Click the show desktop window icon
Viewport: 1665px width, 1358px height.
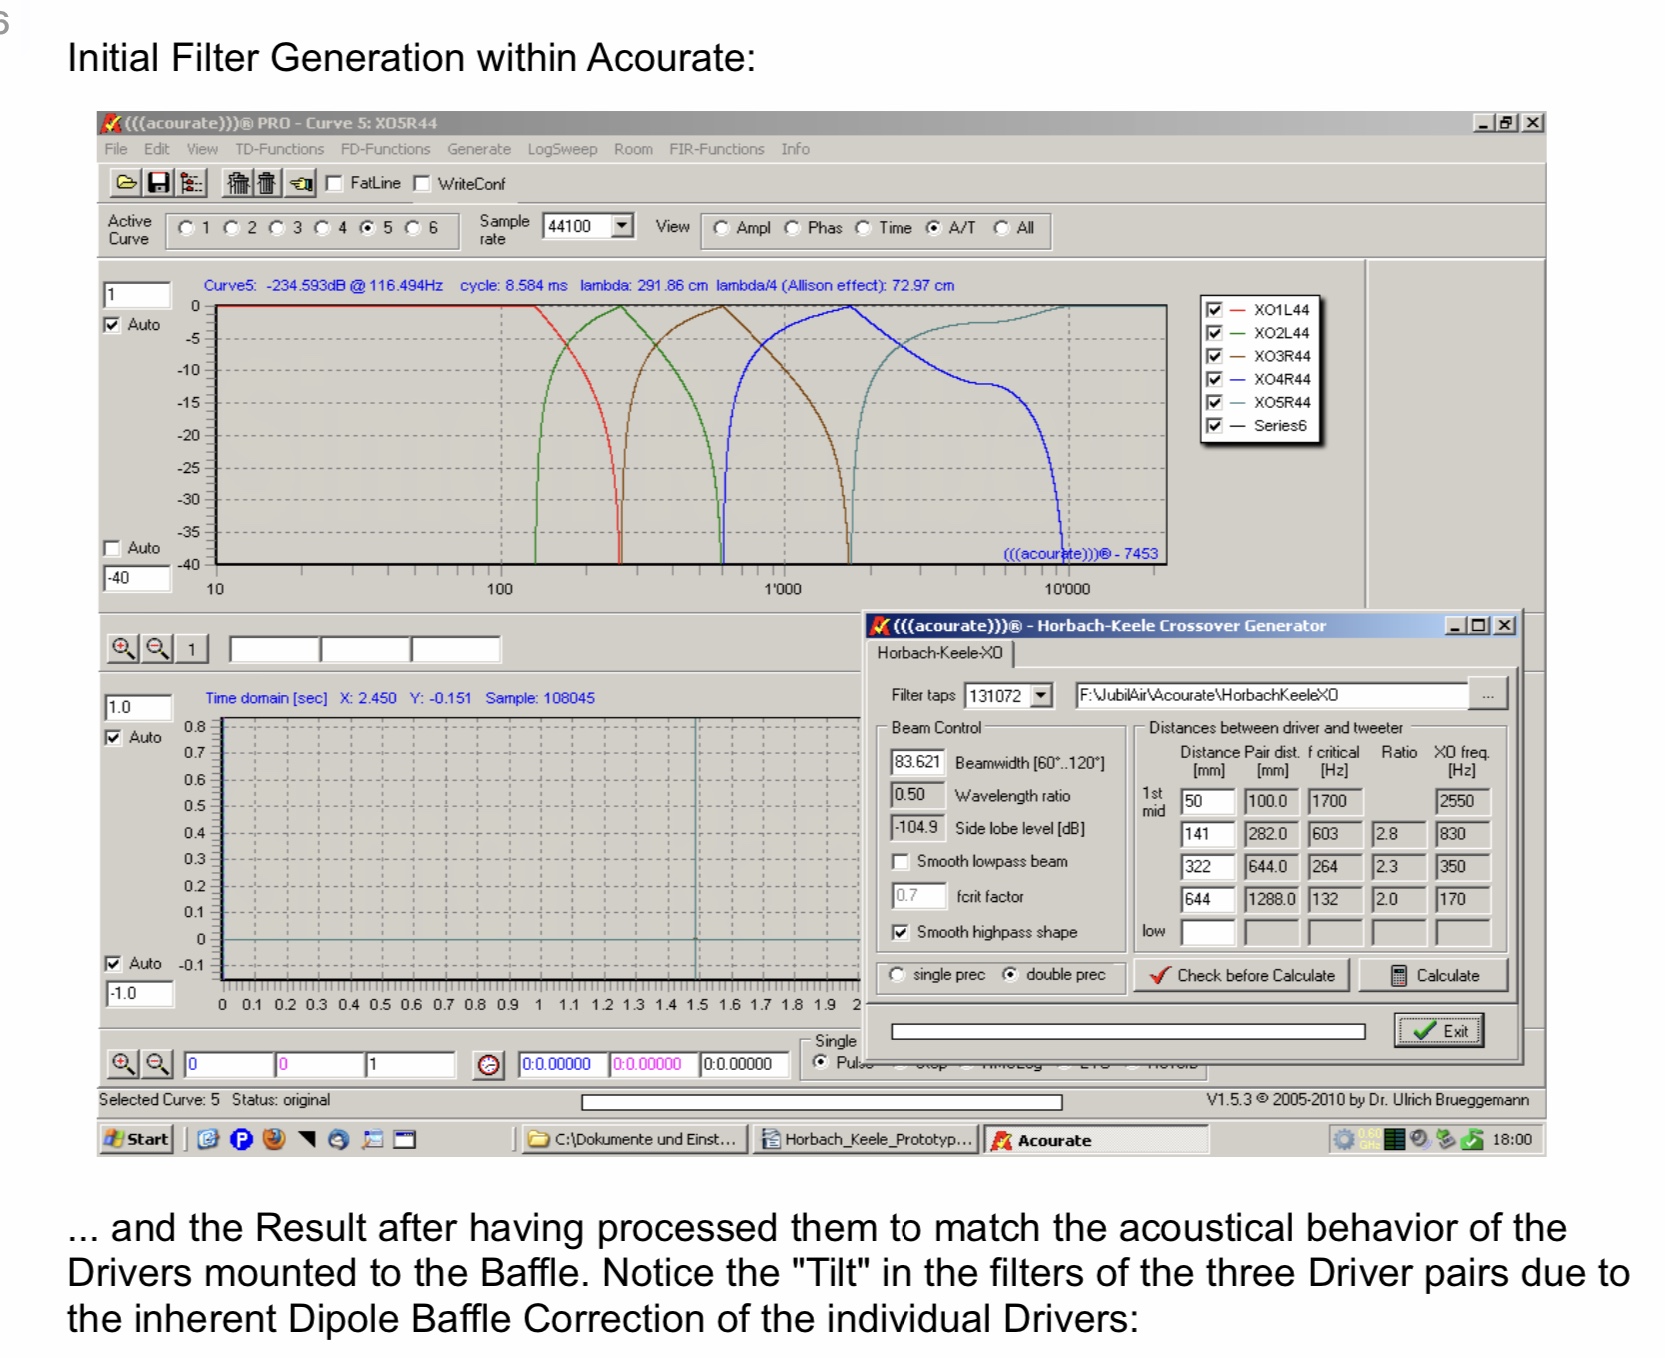tap(405, 1139)
